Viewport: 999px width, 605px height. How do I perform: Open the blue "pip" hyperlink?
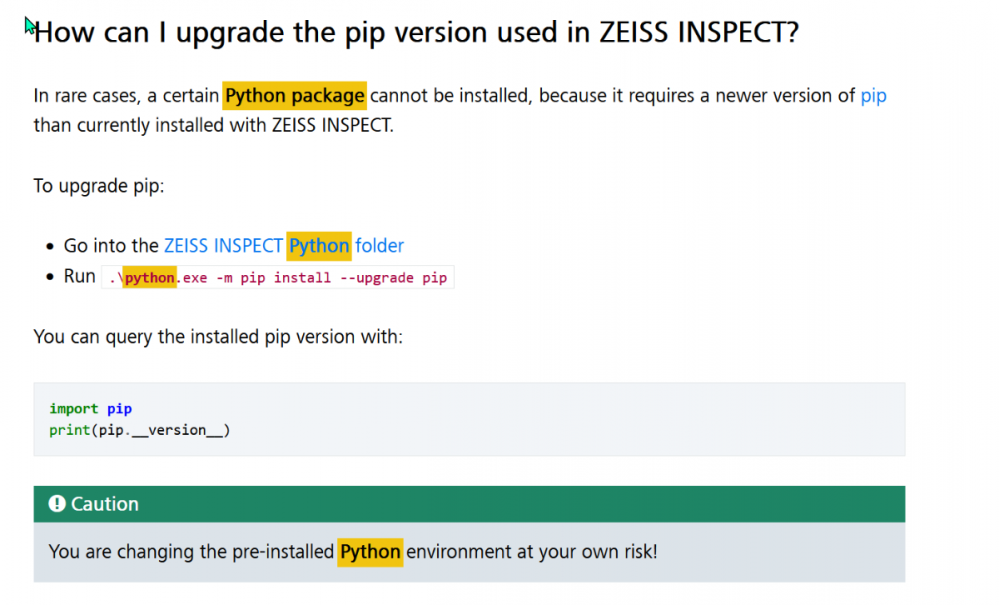click(x=873, y=96)
